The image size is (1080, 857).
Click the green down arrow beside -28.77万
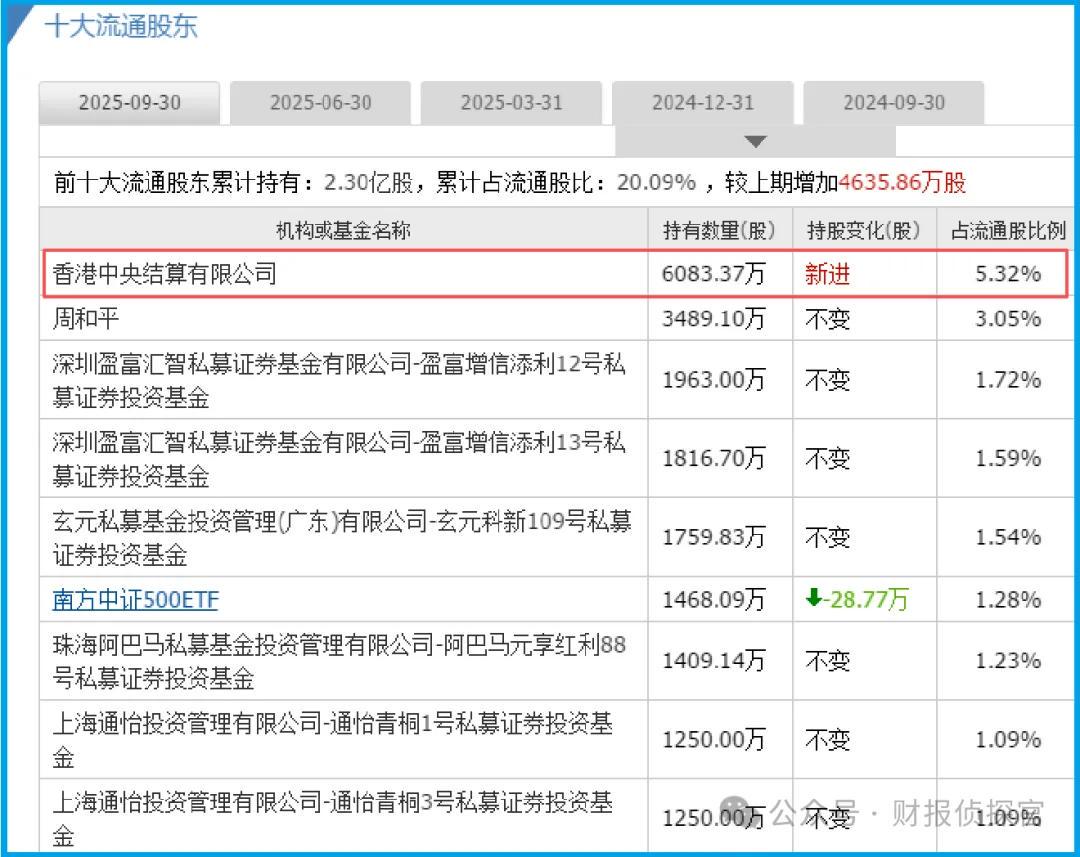click(813, 598)
